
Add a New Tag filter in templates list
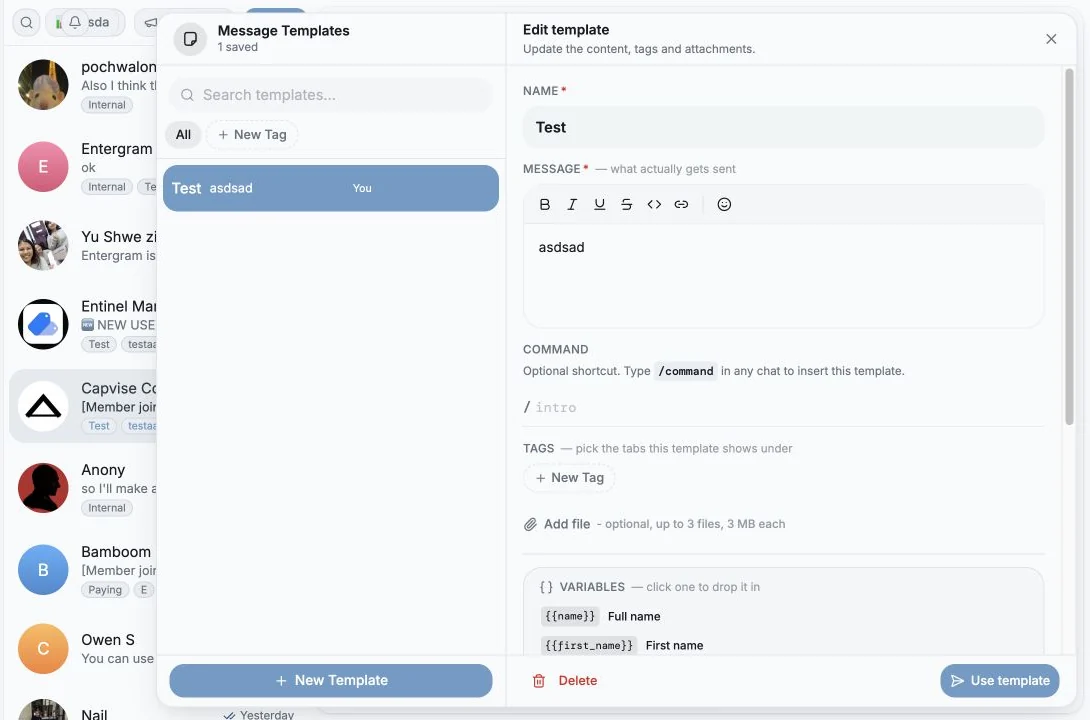tap(252, 135)
